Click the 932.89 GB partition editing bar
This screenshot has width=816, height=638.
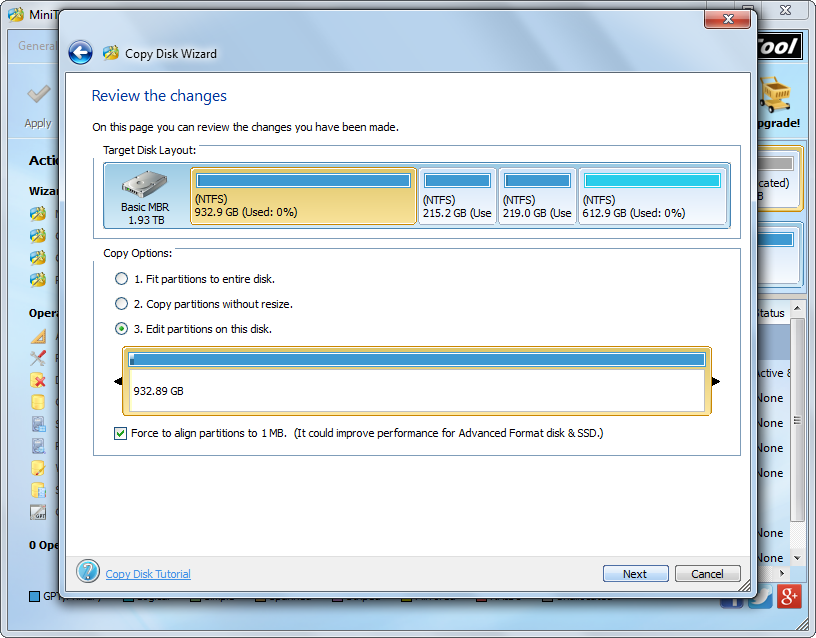417,381
